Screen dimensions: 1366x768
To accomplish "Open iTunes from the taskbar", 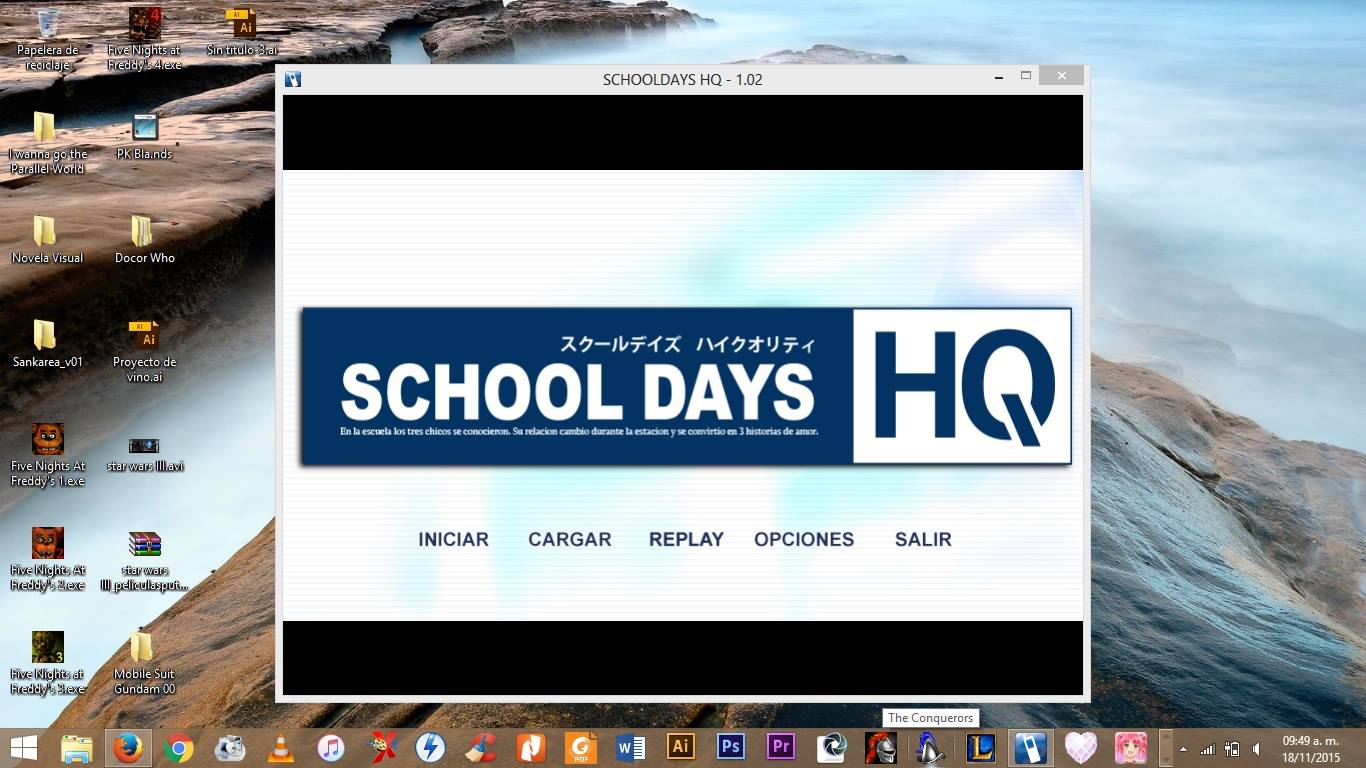I will pyautogui.click(x=331, y=748).
